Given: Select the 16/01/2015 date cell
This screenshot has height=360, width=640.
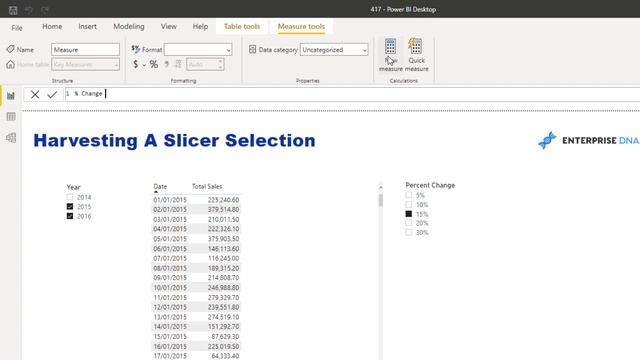Looking at the screenshot, I should tap(170, 347).
